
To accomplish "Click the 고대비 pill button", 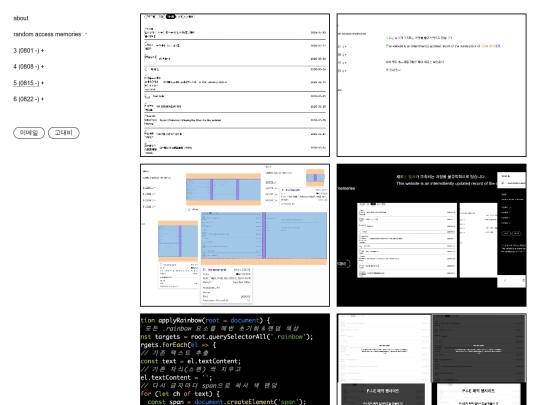I will pos(64,133).
